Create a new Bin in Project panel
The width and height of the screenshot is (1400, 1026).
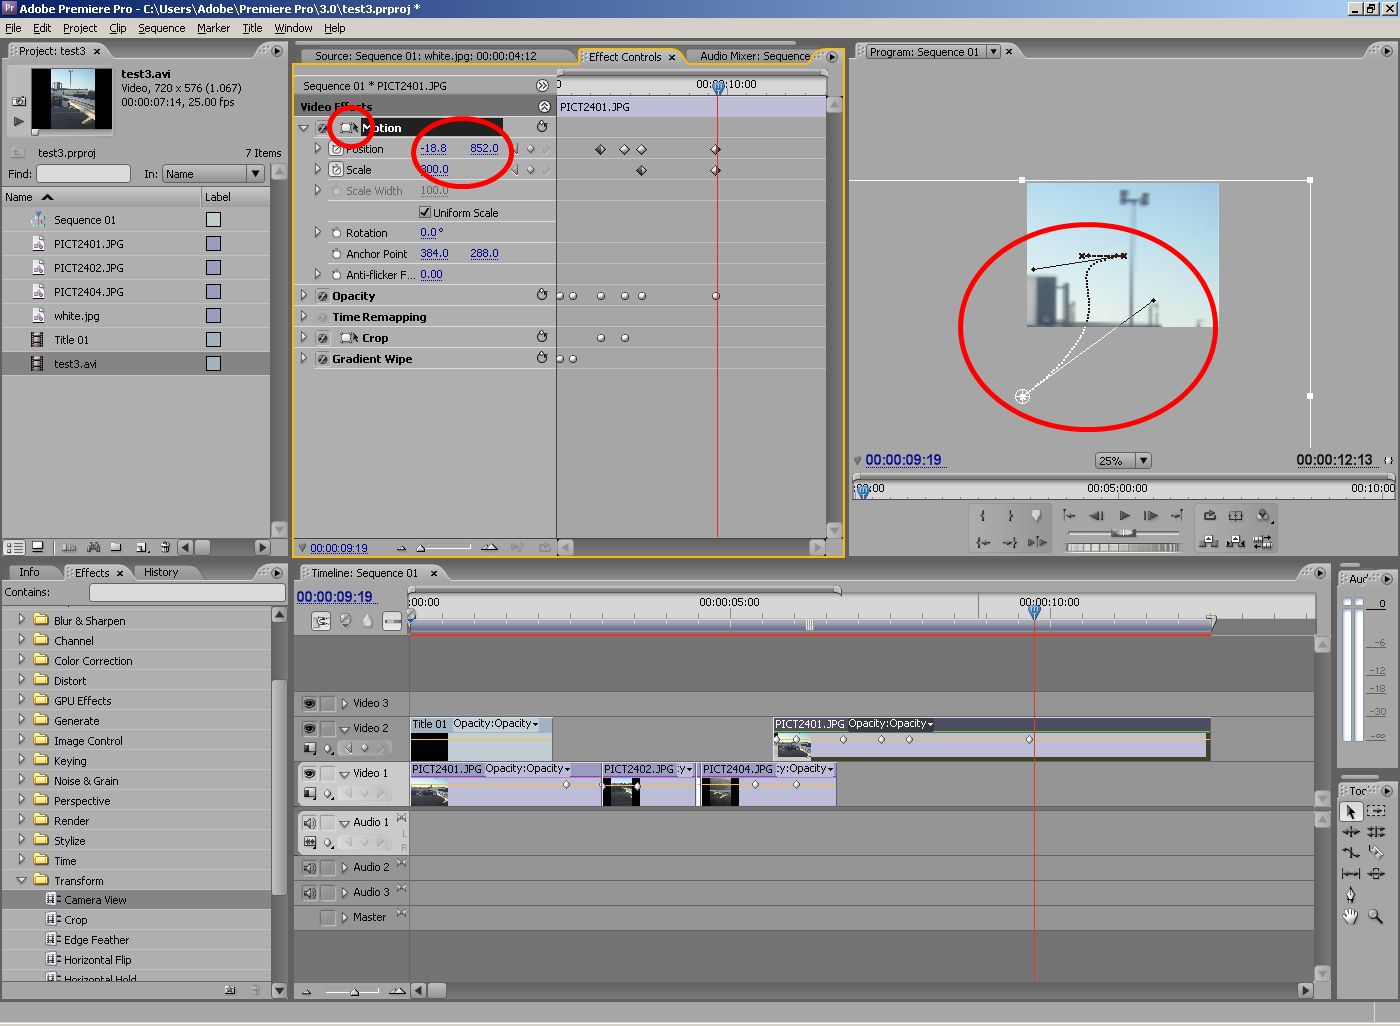117,547
